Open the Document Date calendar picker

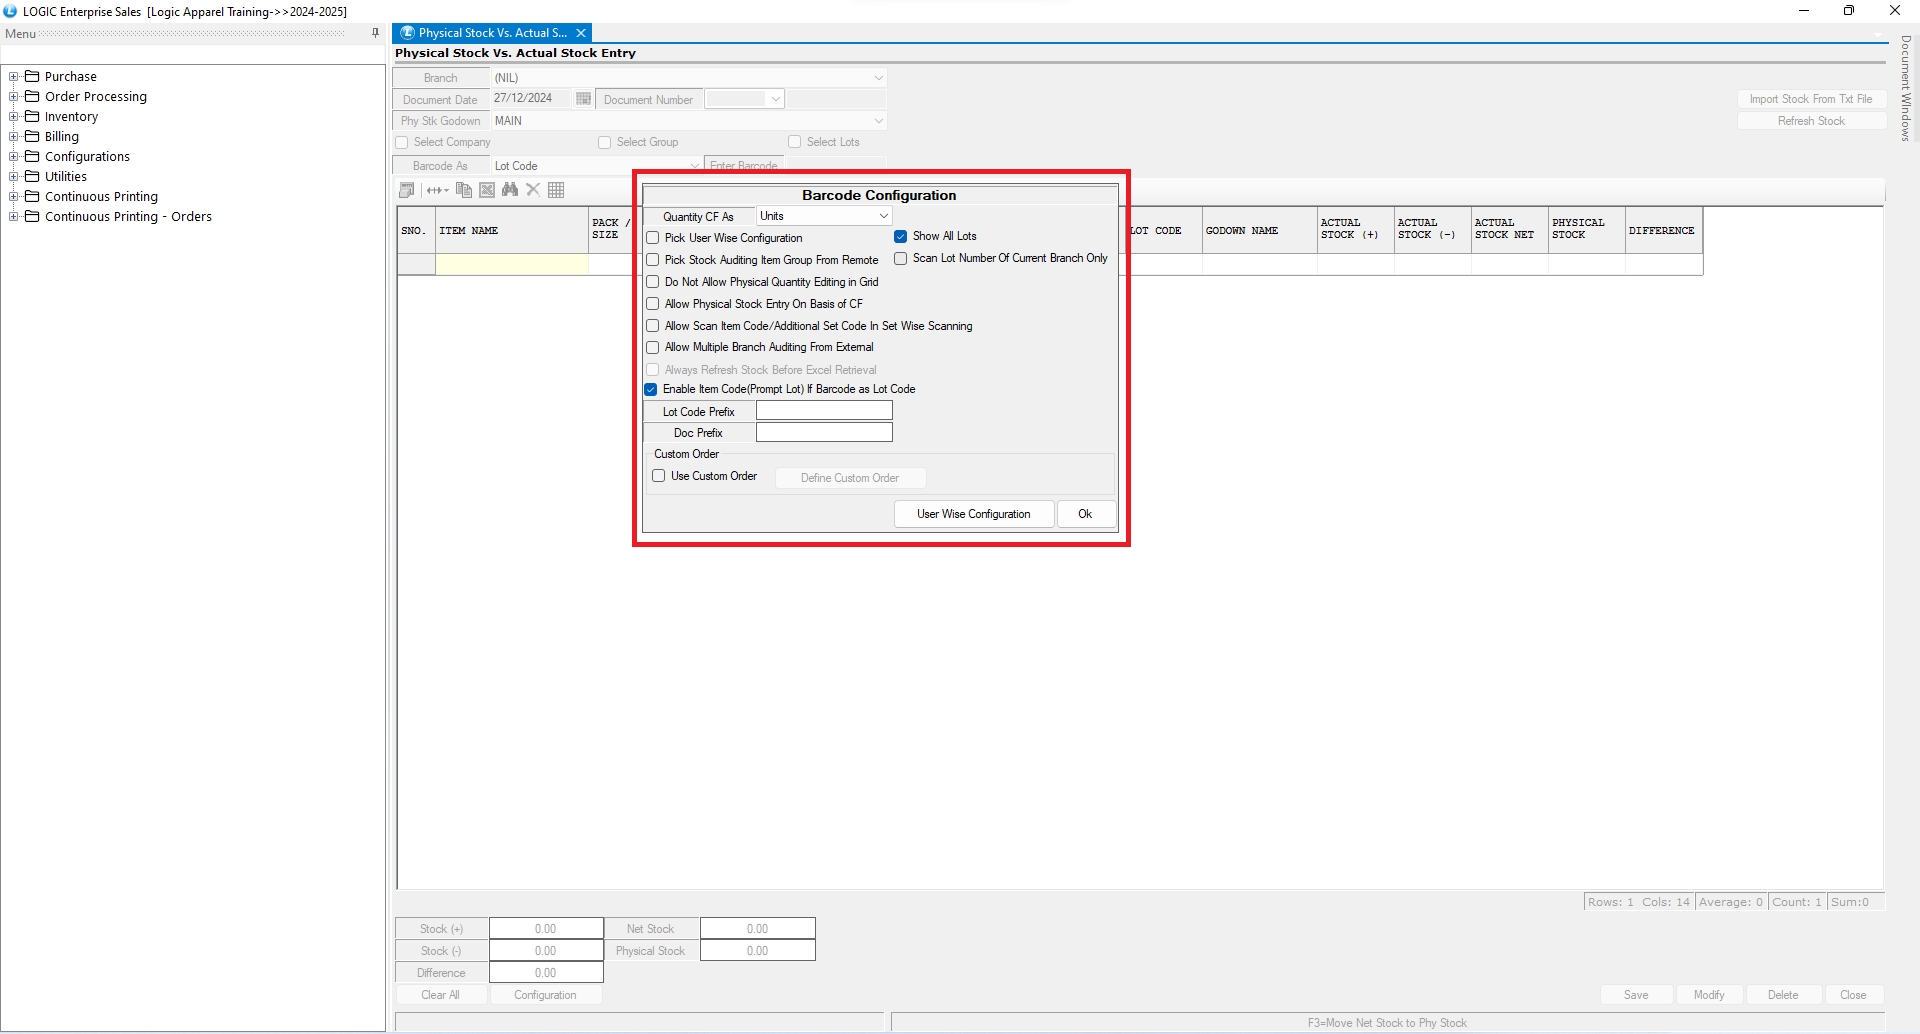(x=583, y=99)
